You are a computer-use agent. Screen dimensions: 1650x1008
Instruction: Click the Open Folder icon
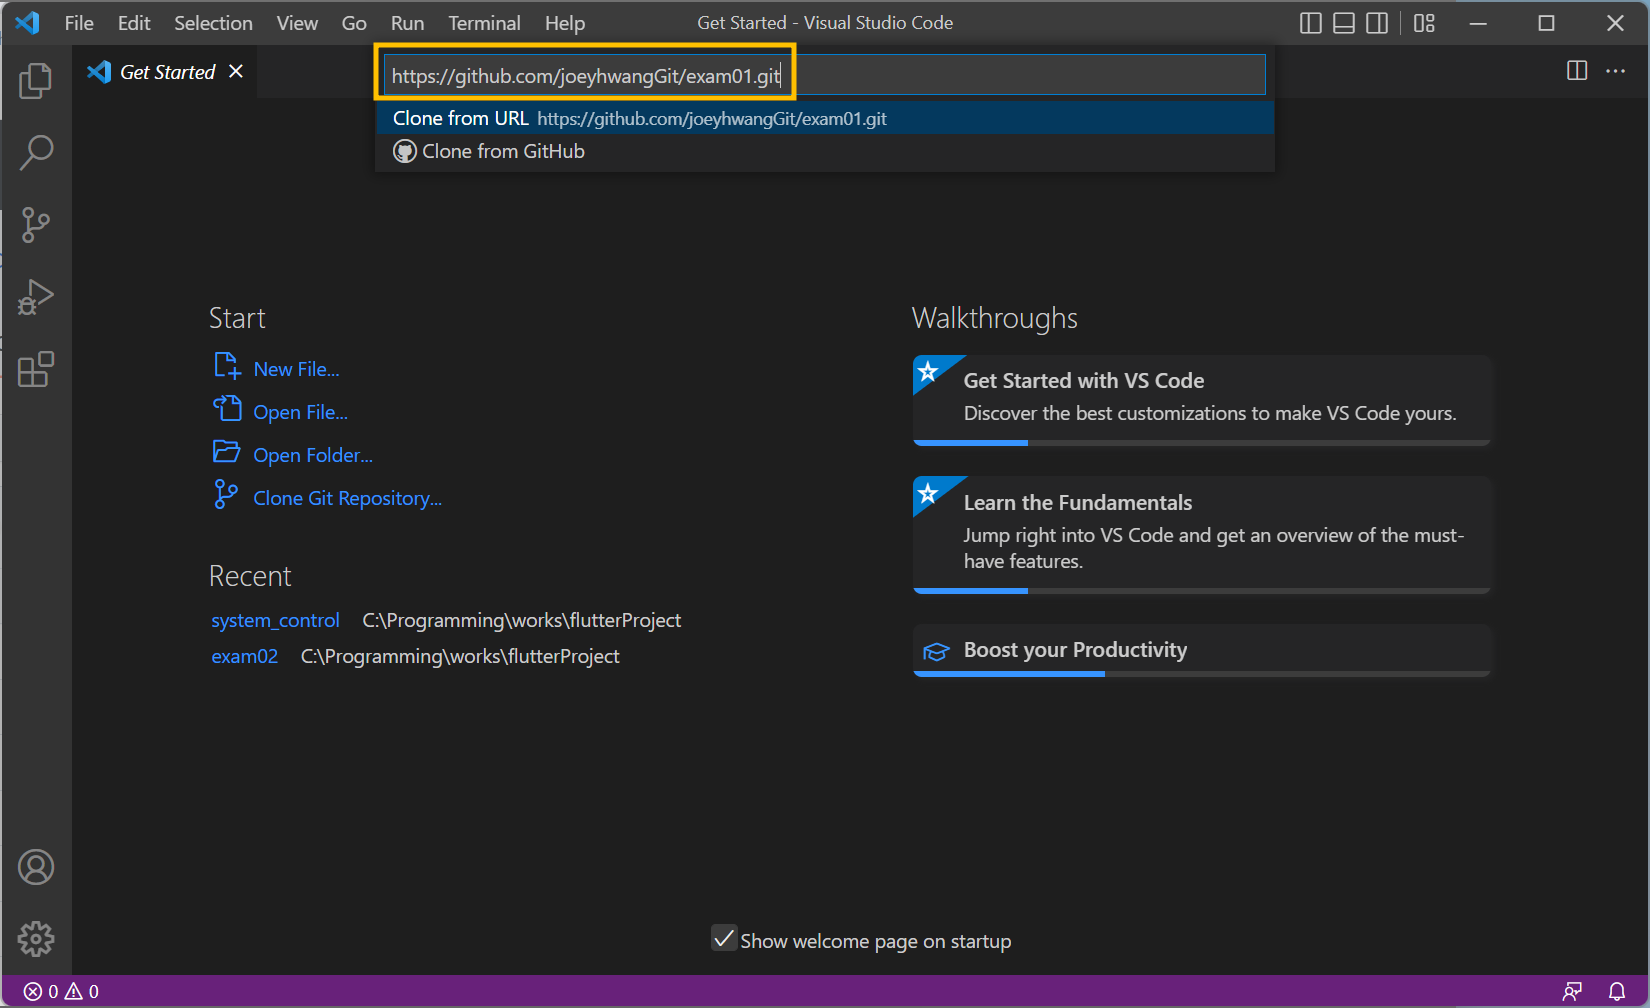(x=227, y=452)
